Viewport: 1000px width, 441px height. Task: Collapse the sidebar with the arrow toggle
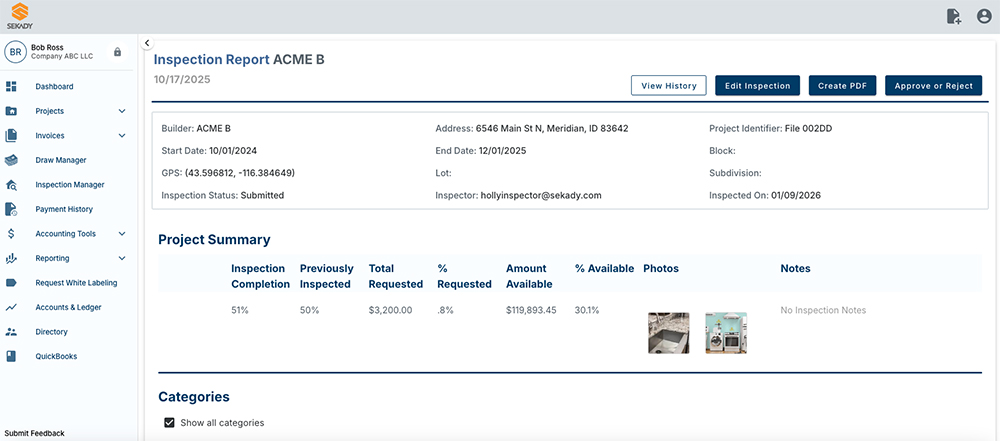(146, 43)
